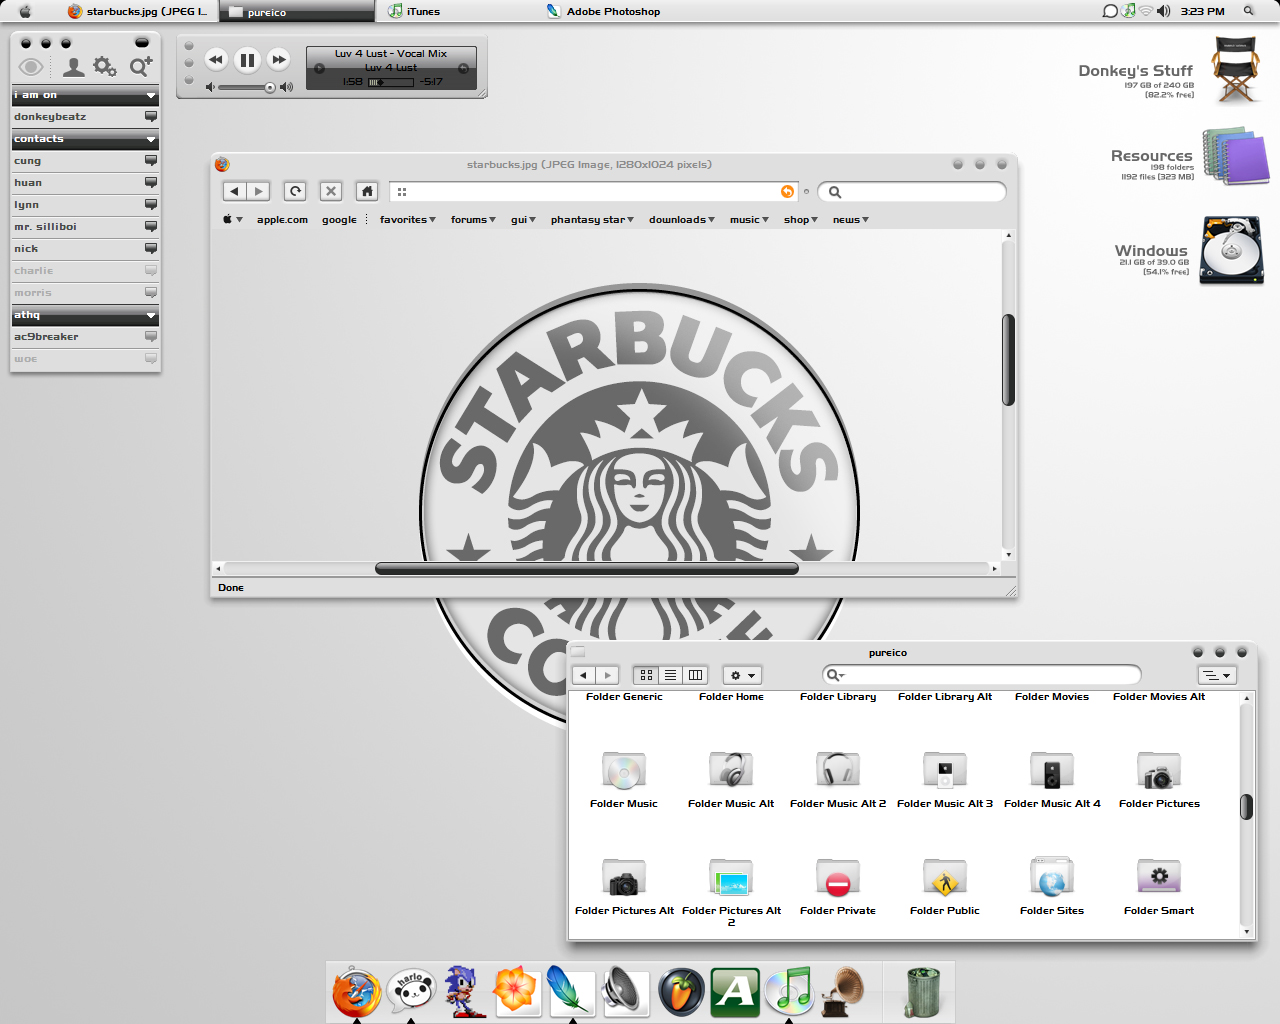Pause the playing song
This screenshot has width=1280, height=1024.
(247, 60)
